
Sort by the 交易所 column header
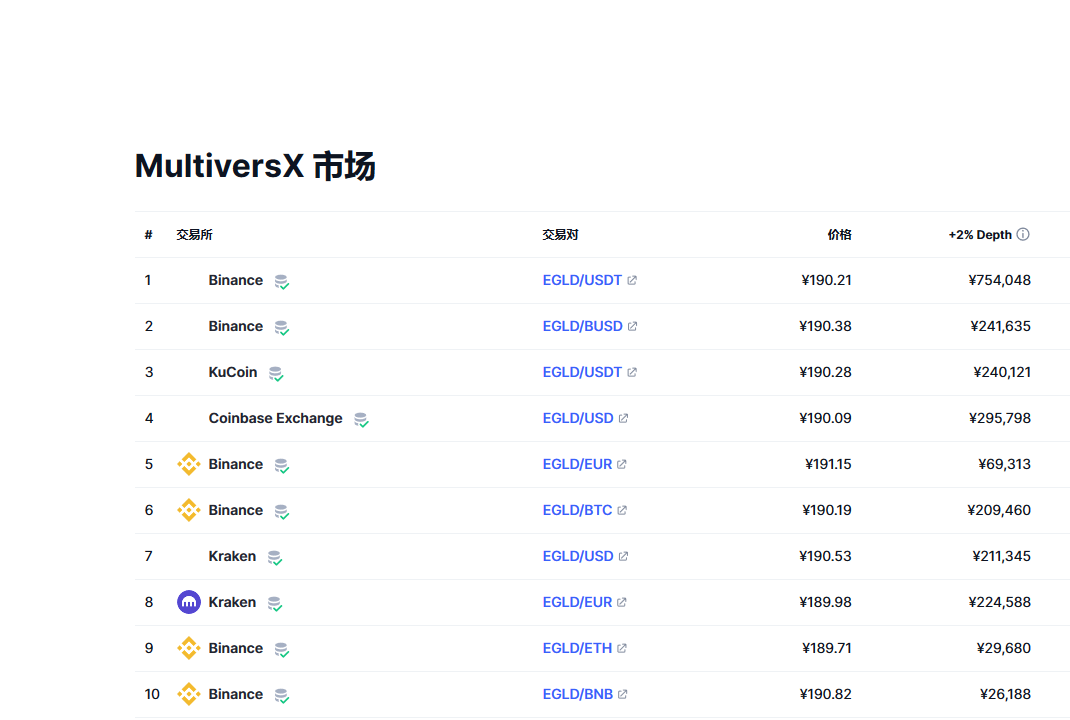click(194, 235)
